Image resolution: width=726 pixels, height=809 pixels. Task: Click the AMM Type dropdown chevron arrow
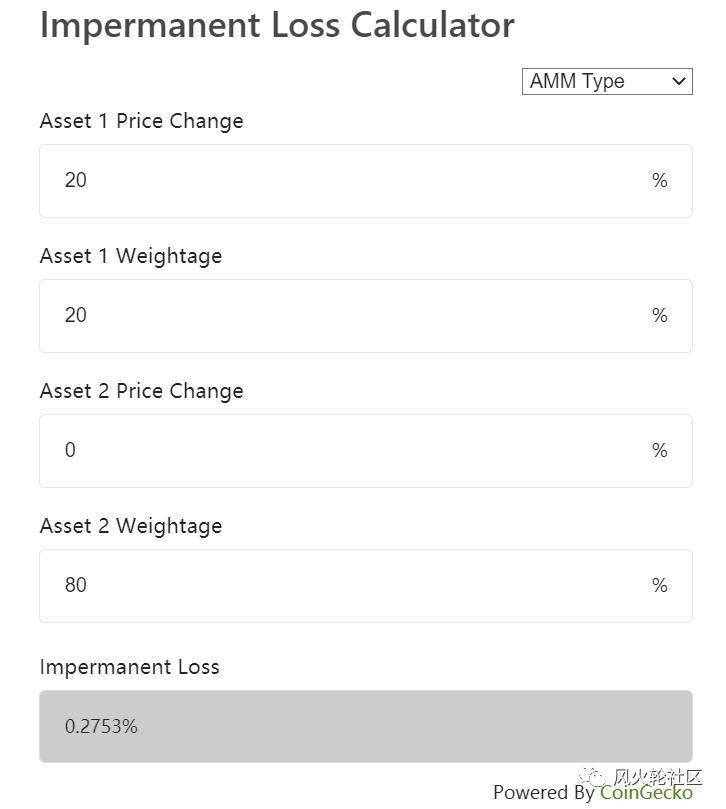click(679, 82)
